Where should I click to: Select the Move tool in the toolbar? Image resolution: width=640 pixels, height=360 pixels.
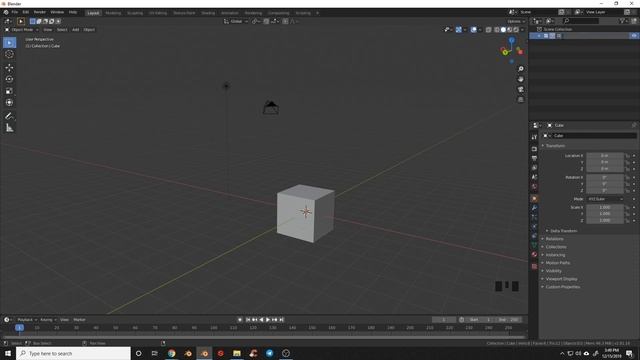[9, 68]
